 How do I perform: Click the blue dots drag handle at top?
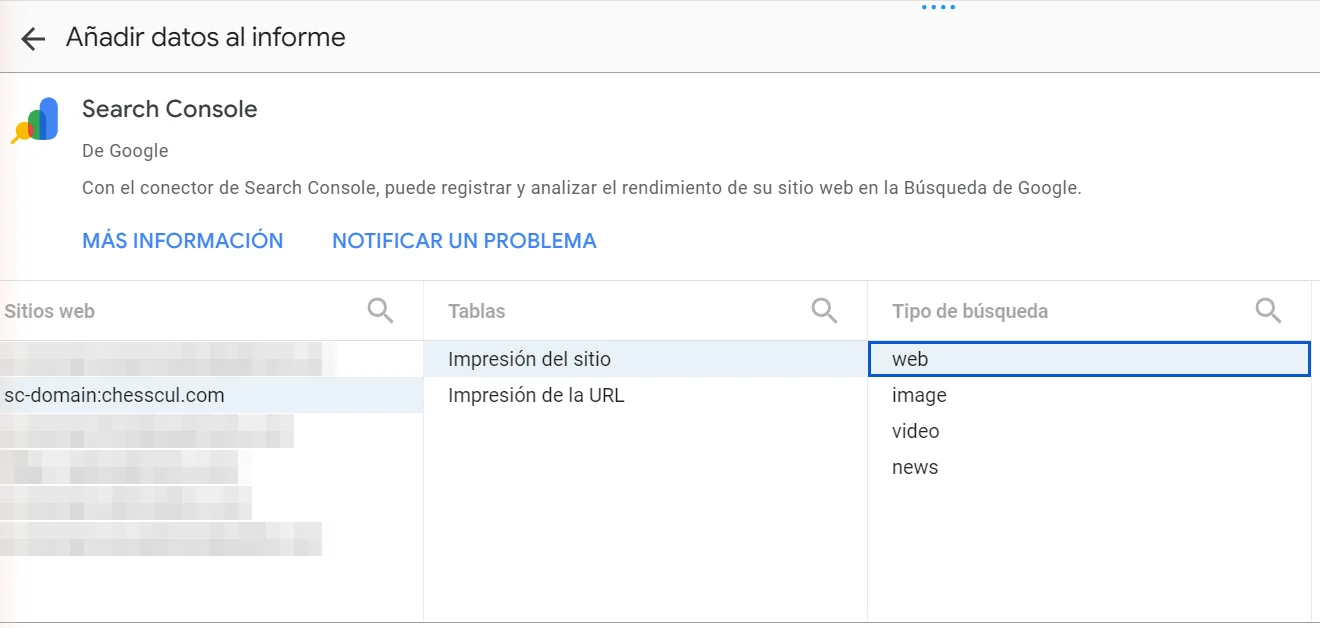tap(938, 7)
